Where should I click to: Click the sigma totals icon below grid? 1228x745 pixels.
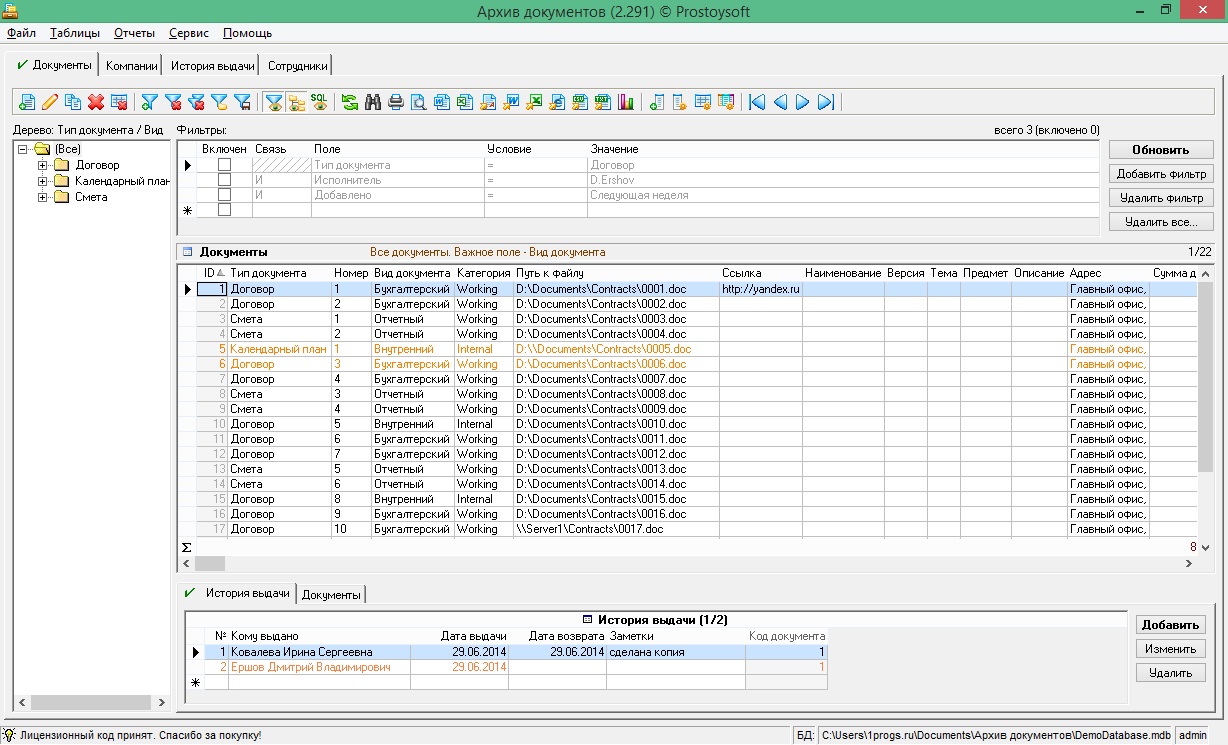186,547
